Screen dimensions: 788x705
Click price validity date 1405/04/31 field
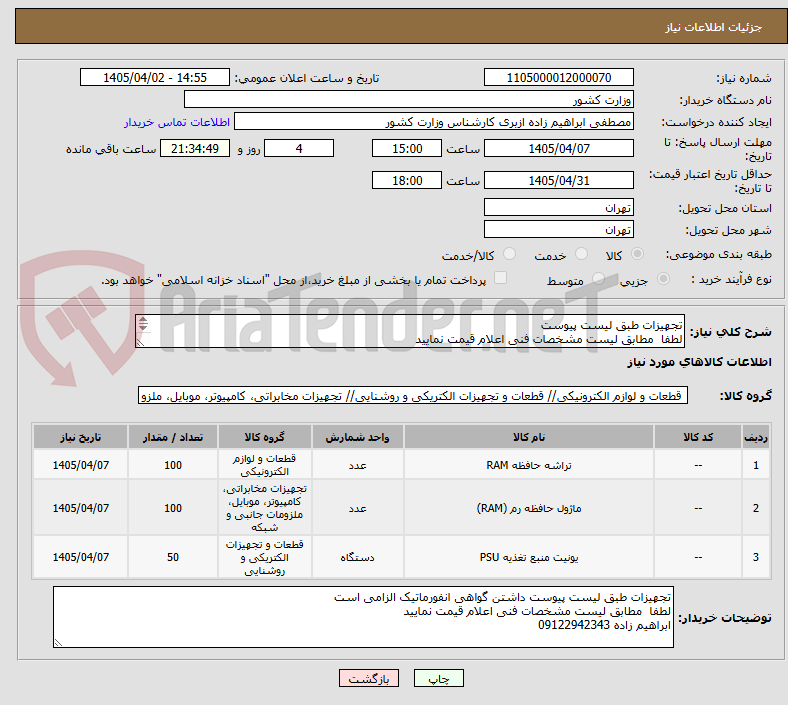pos(558,180)
